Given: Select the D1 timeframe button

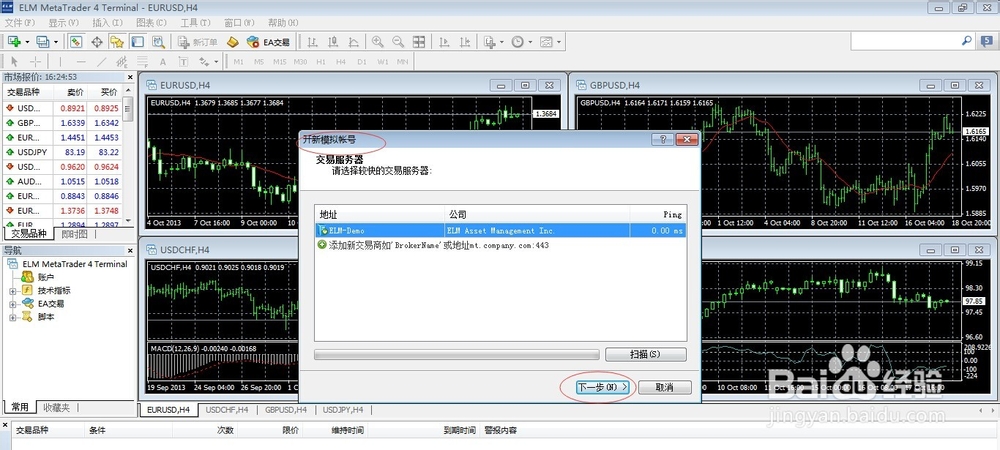Looking at the screenshot, I should tap(362, 62).
